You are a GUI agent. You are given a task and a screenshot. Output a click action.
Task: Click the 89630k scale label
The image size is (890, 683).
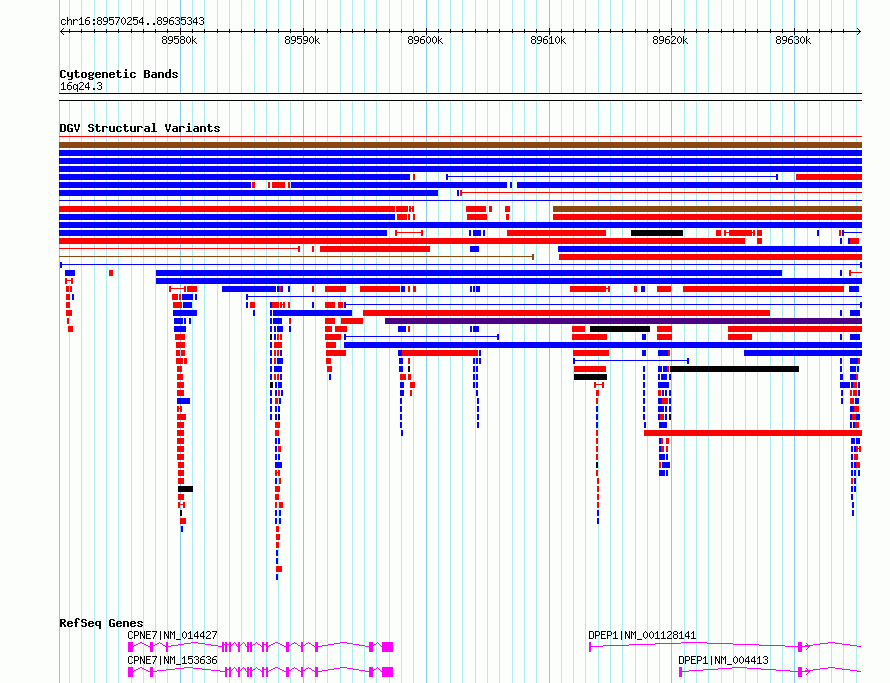coord(793,40)
